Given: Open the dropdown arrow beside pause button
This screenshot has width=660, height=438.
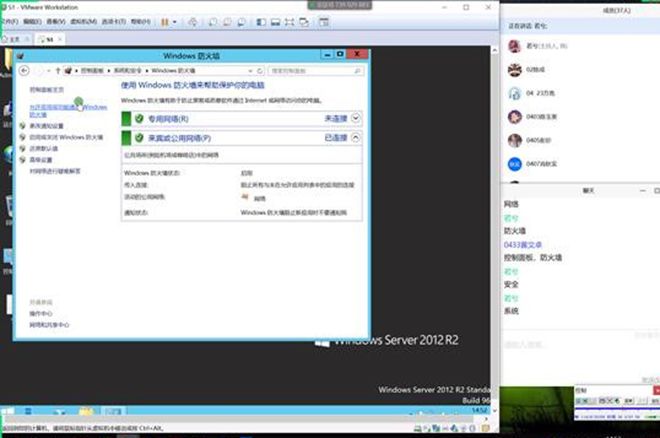Looking at the screenshot, I should click(175, 22).
